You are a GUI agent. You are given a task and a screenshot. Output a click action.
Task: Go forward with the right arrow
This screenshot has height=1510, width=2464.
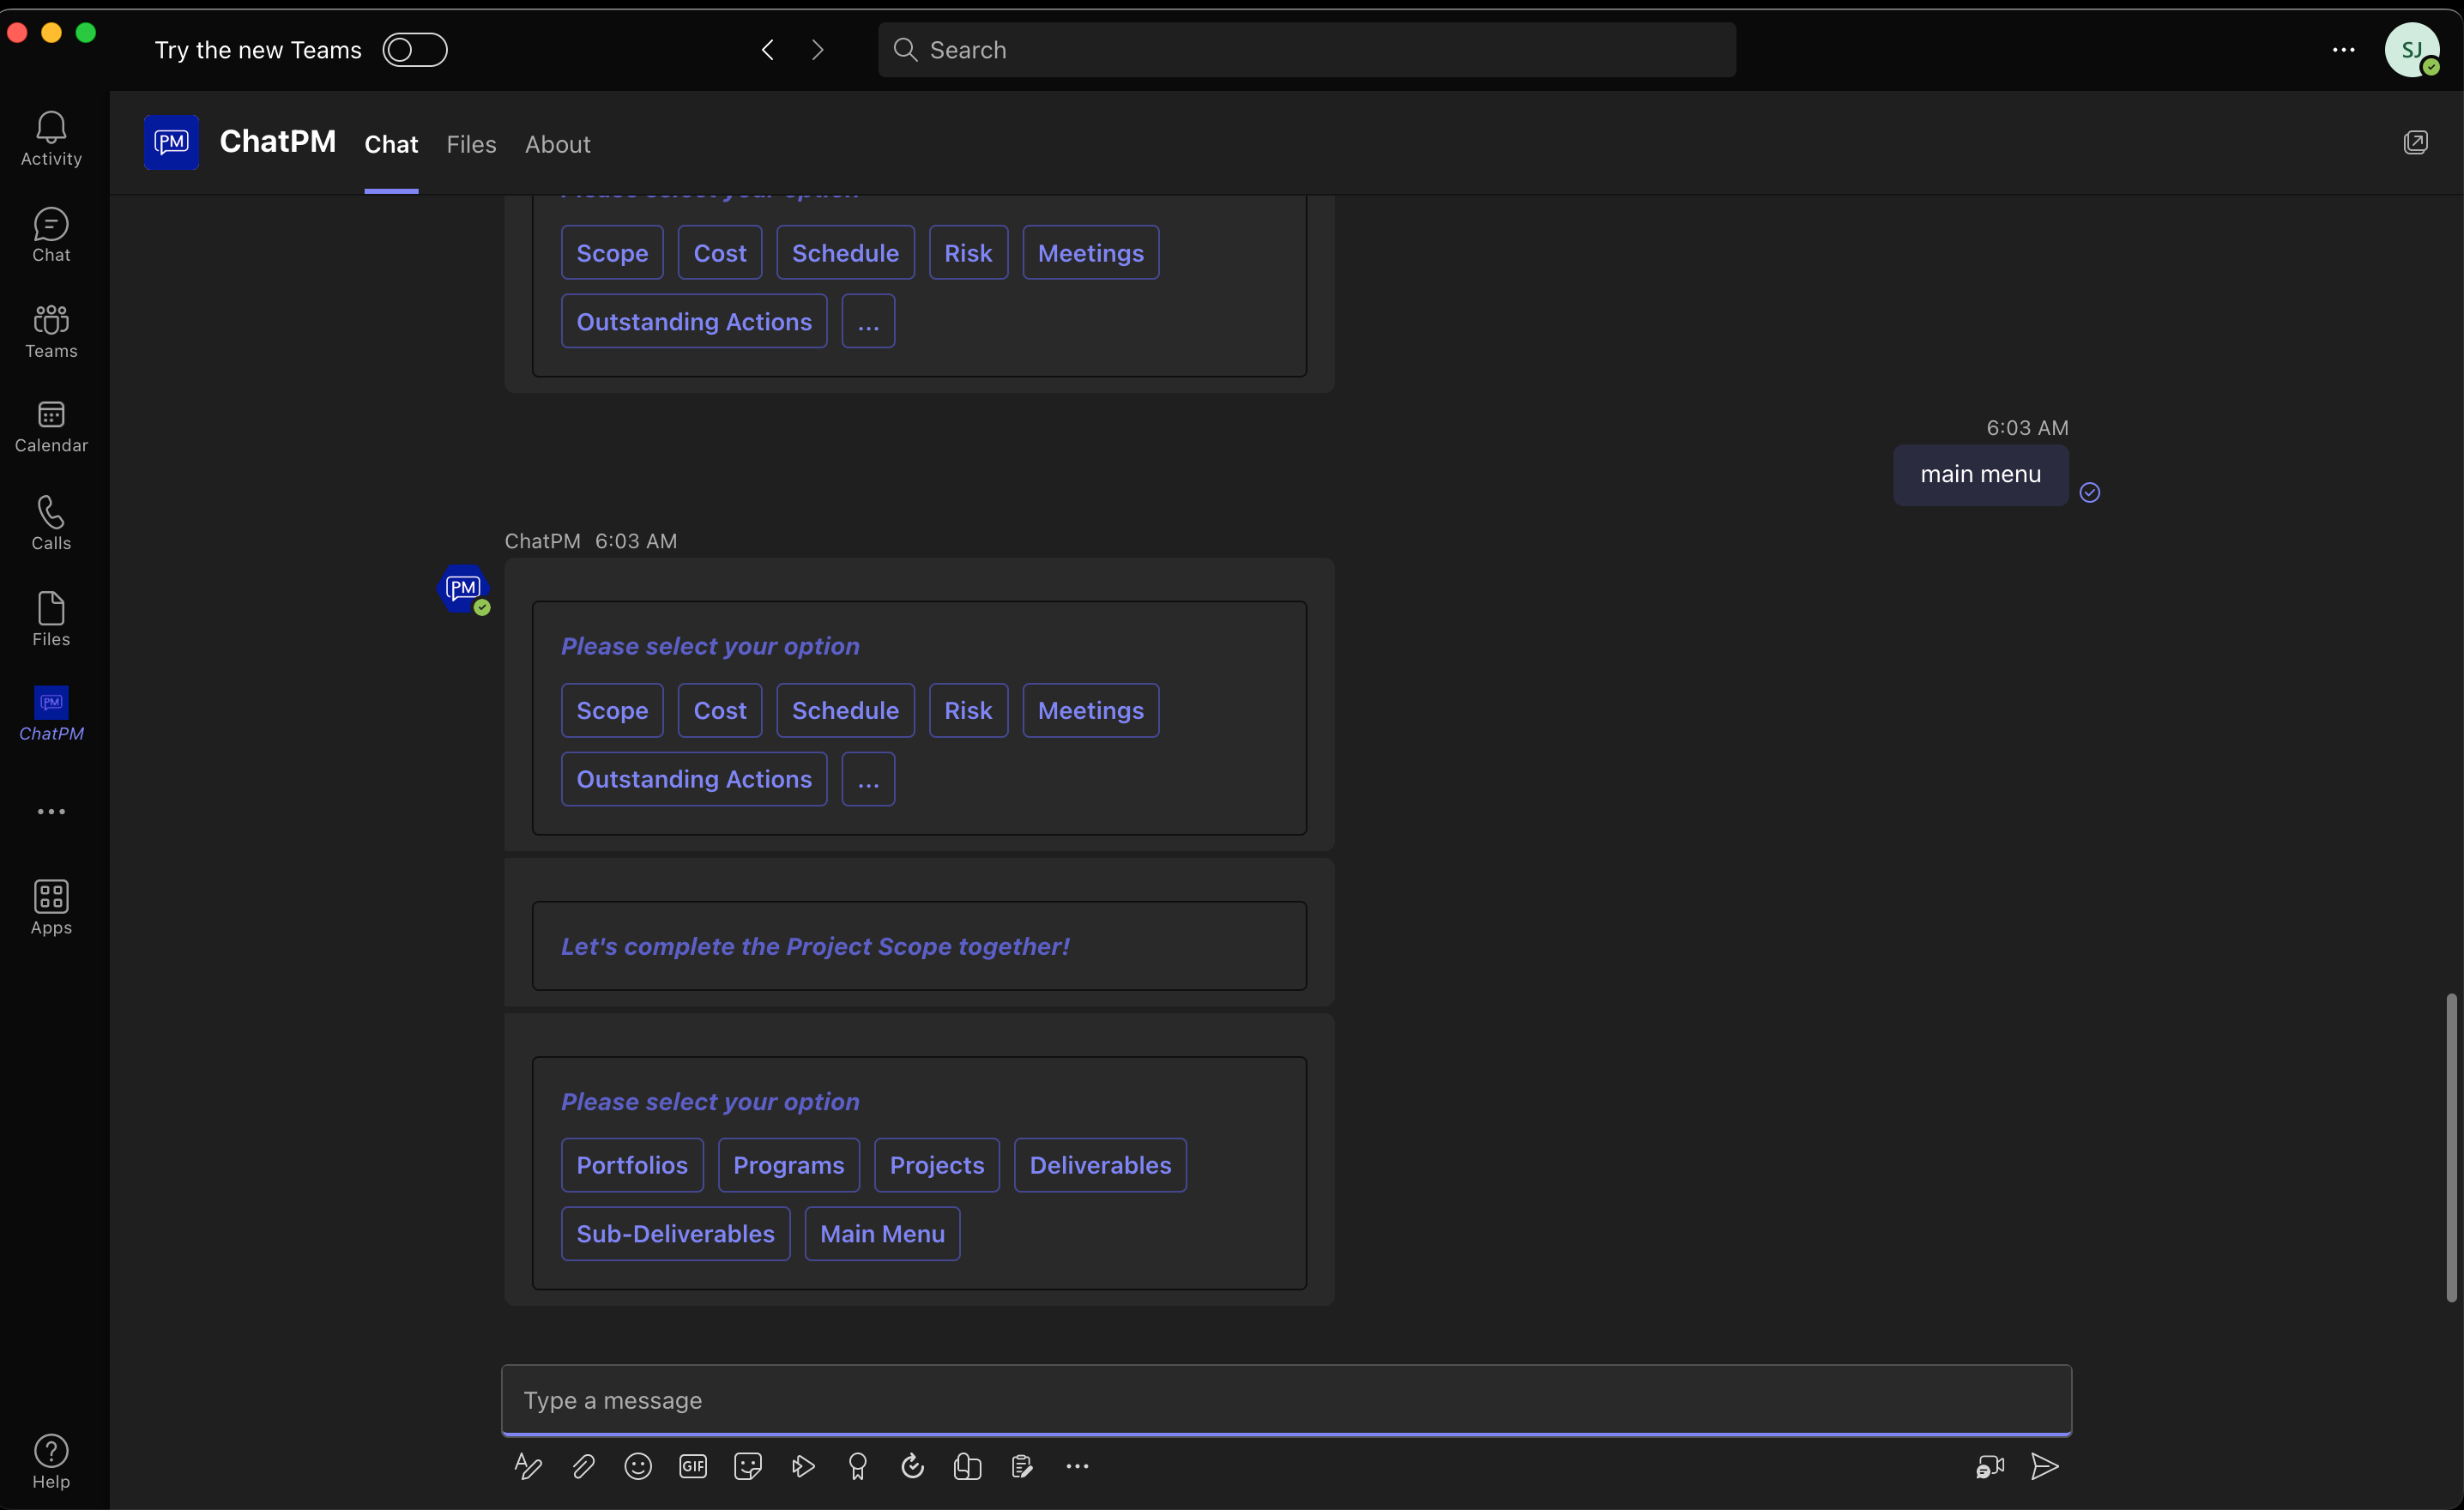818,50
